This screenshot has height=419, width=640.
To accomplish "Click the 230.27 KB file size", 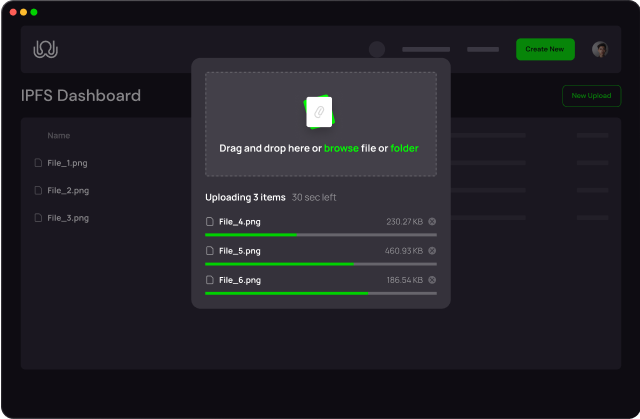I will click(404, 222).
